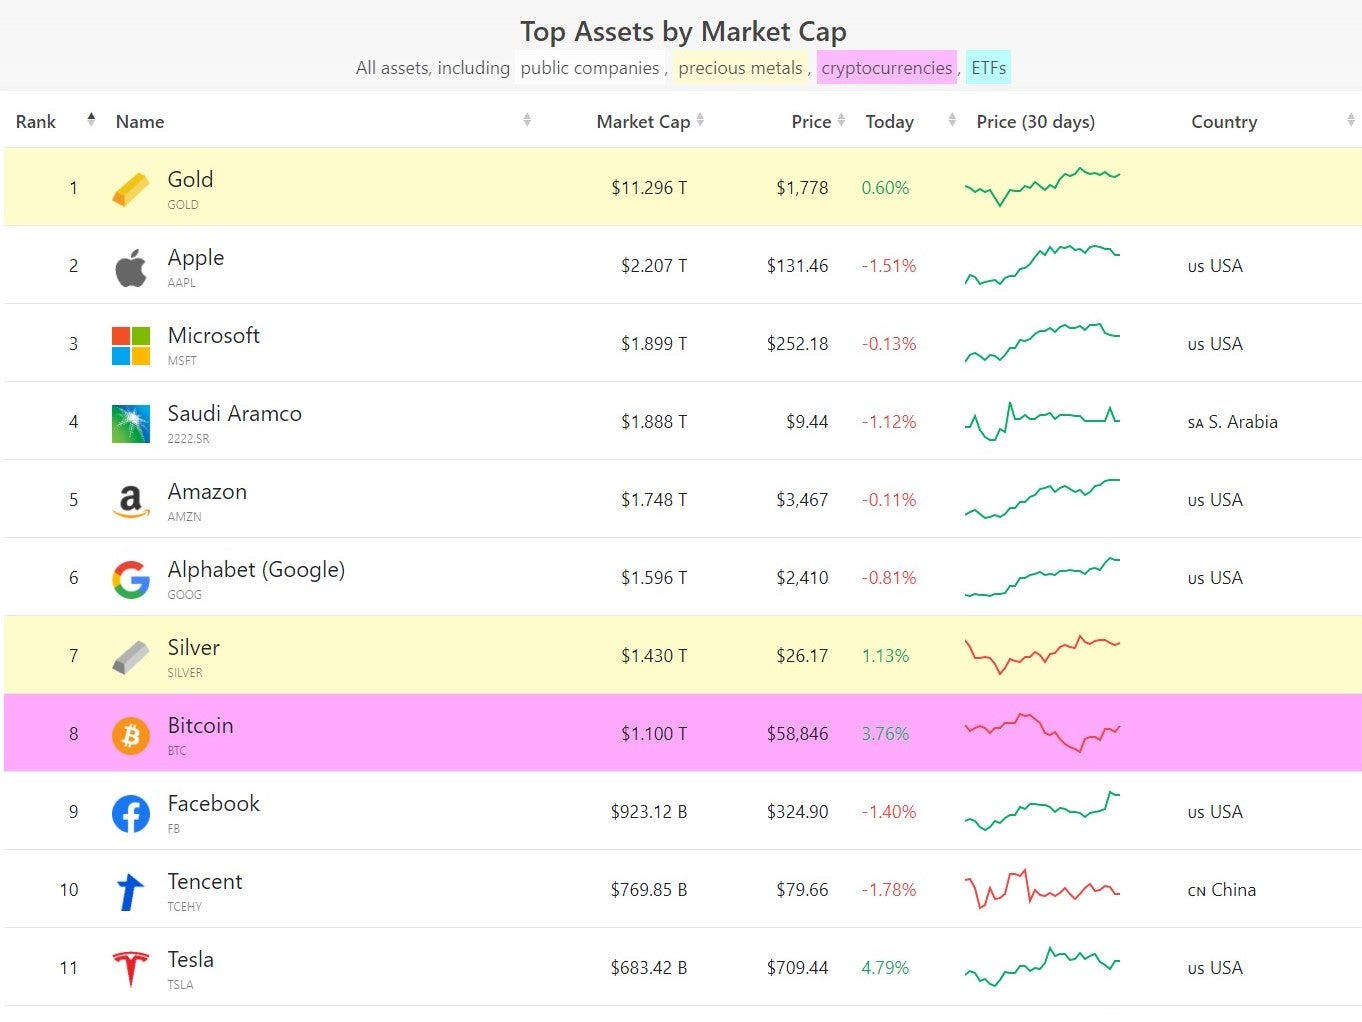The width and height of the screenshot is (1362, 1022).
Task: Sort by Price column arrows
Action: (841, 120)
